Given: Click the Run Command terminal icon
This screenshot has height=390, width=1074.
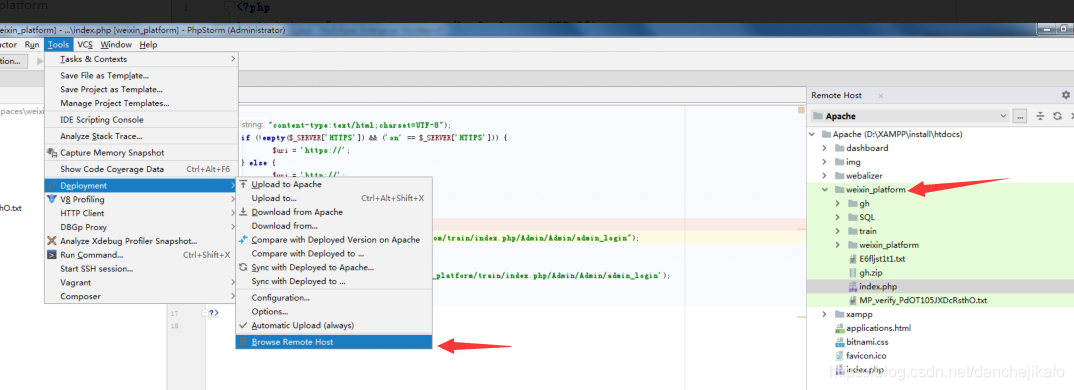Looking at the screenshot, I should (x=51, y=255).
